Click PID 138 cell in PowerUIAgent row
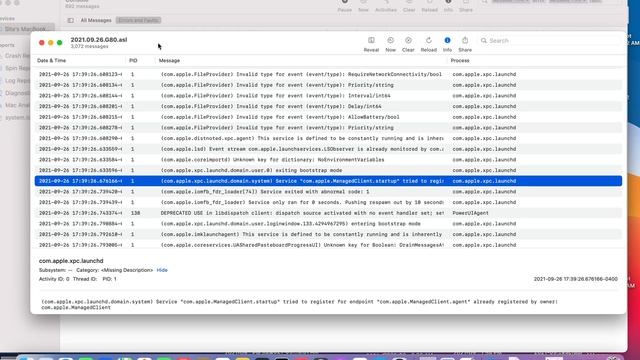The height and width of the screenshot is (360, 640). click(x=136, y=213)
